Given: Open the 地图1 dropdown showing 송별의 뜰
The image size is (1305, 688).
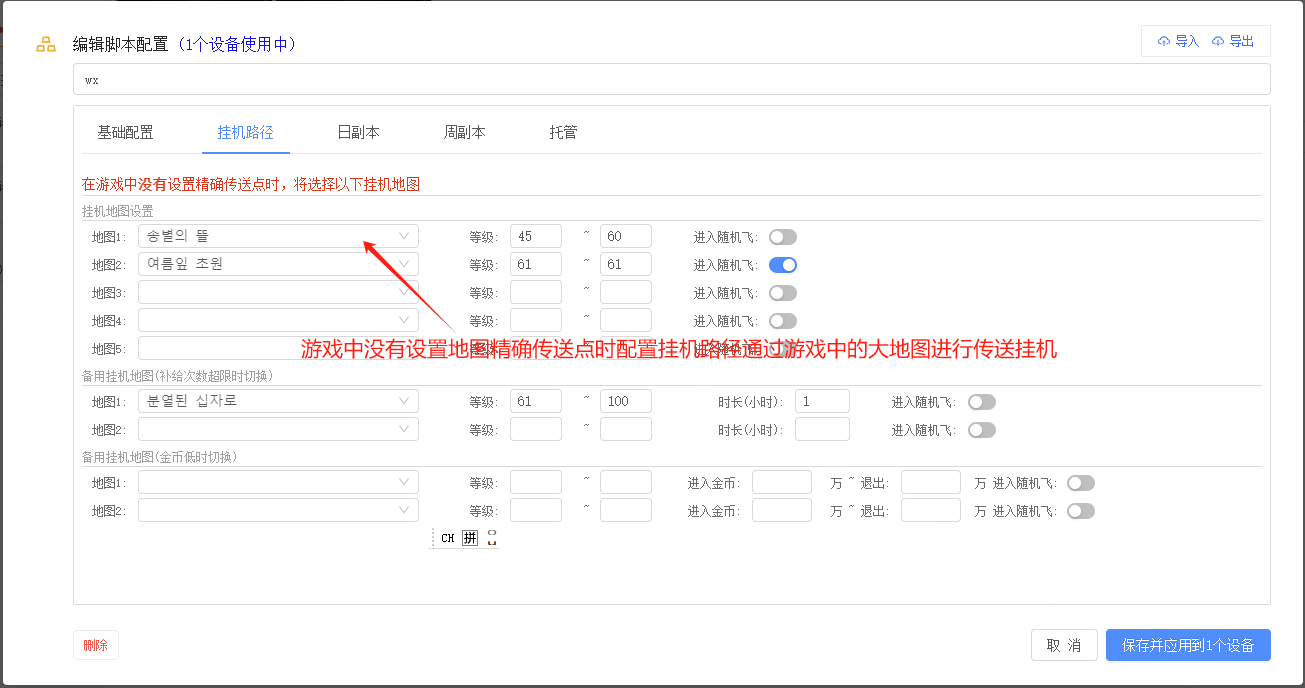Looking at the screenshot, I should click(278, 236).
